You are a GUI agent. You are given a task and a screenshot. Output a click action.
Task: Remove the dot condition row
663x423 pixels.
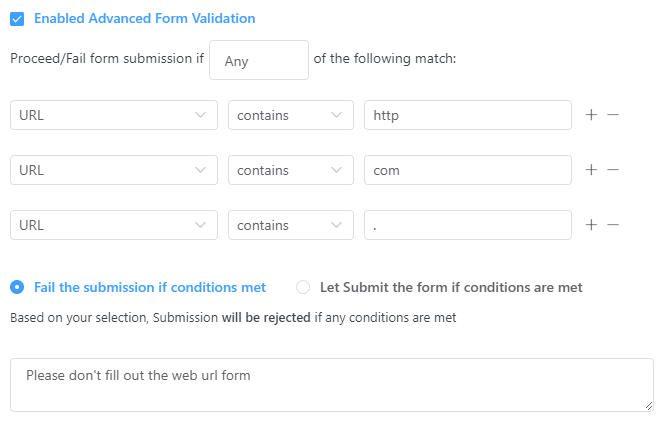(x=613, y=225)
